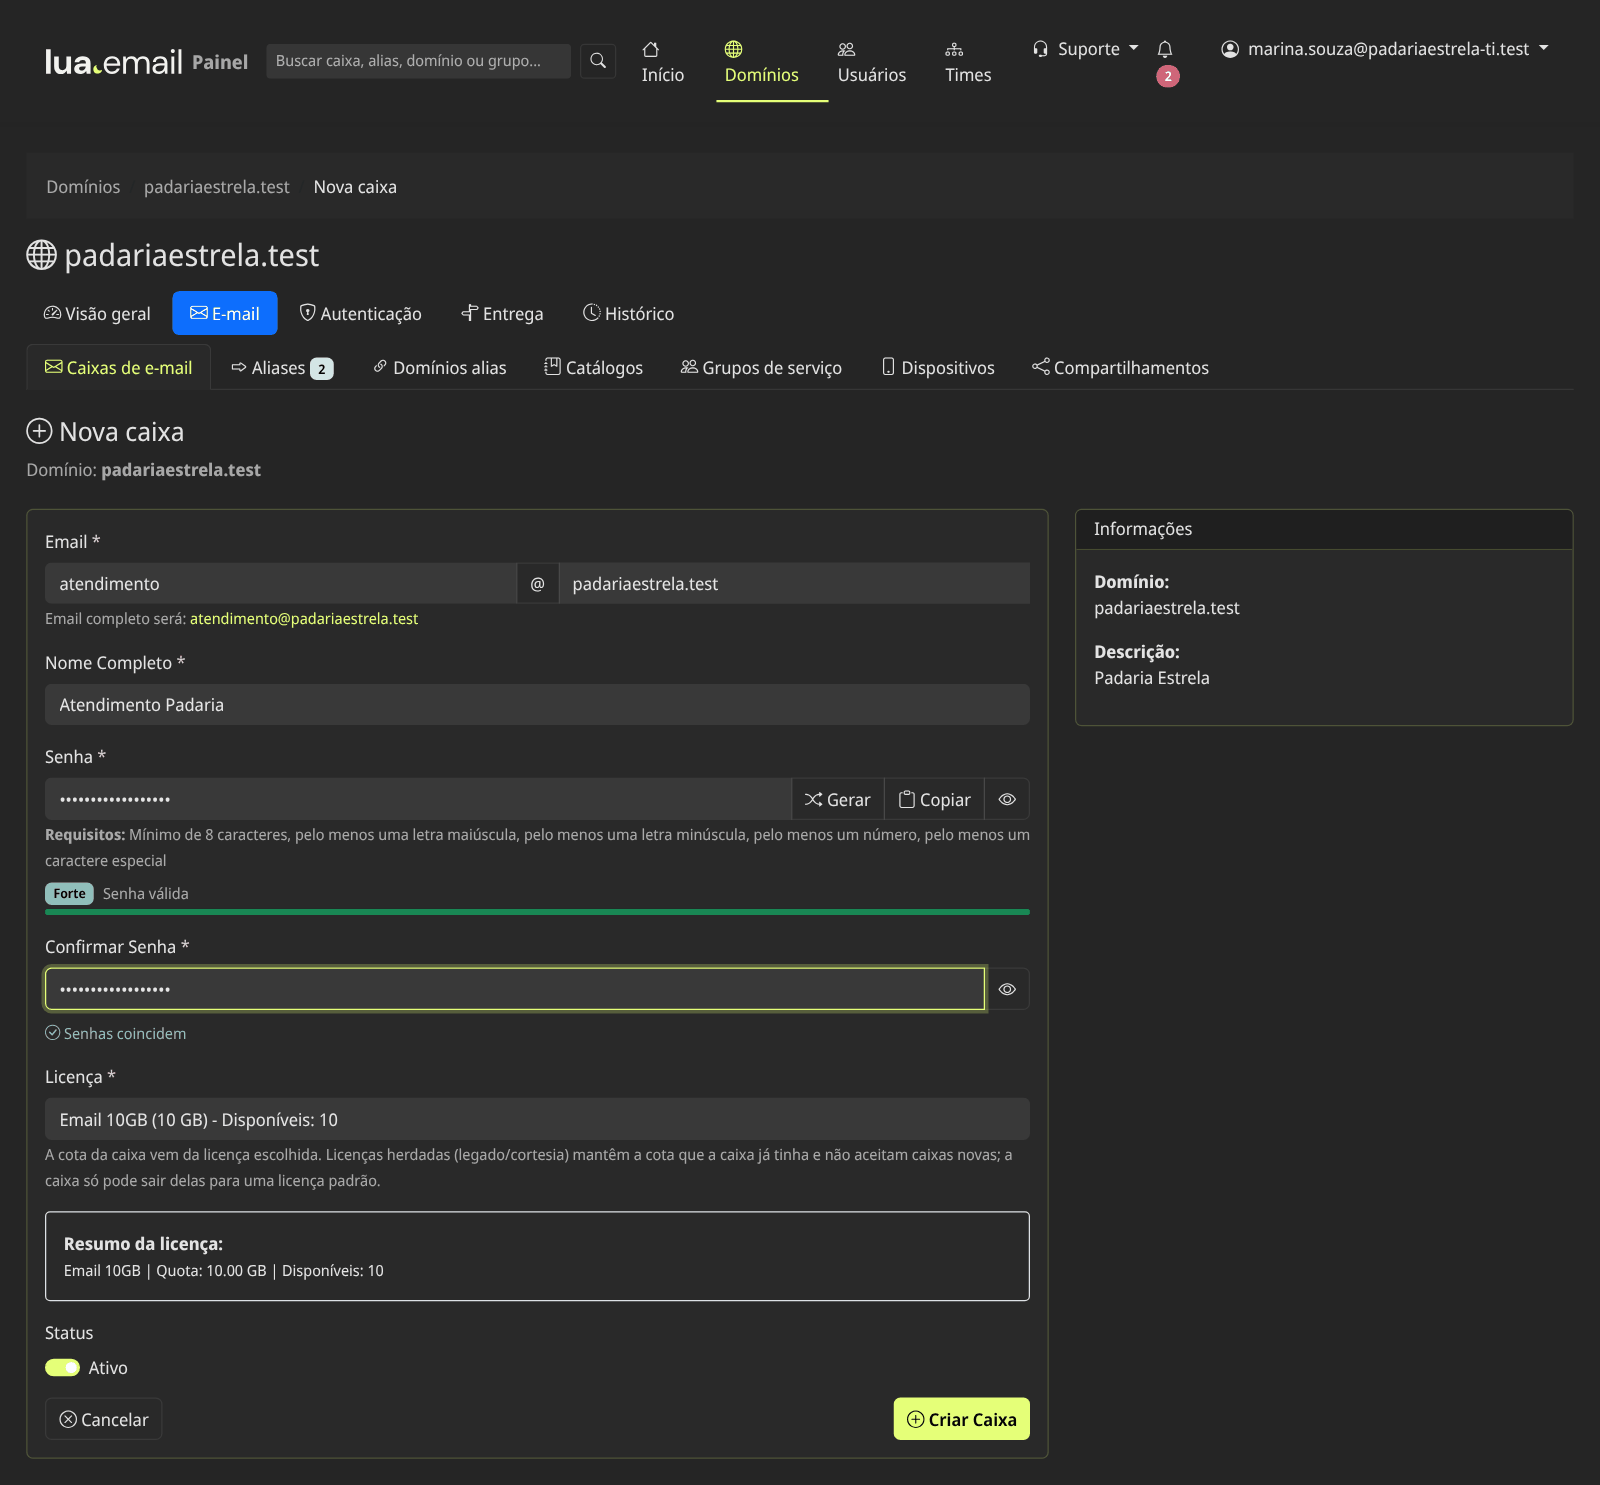Open Times from the top navigation
Image resolution: width=1600 pixels, height=1485 pixels.
[x=968, y=62]
